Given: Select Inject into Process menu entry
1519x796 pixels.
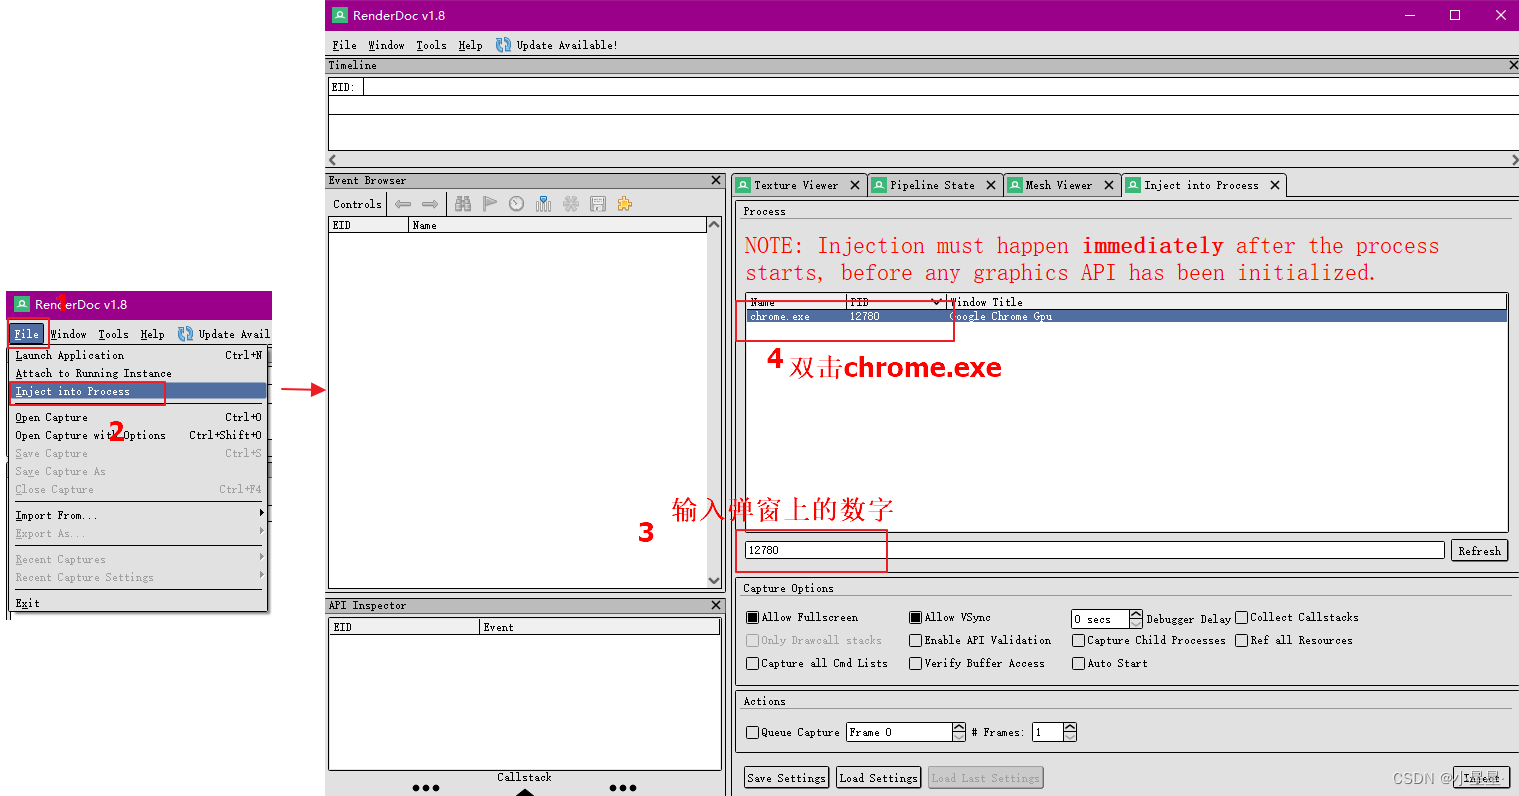Looking at the screenshot, I should coord(139,391).
